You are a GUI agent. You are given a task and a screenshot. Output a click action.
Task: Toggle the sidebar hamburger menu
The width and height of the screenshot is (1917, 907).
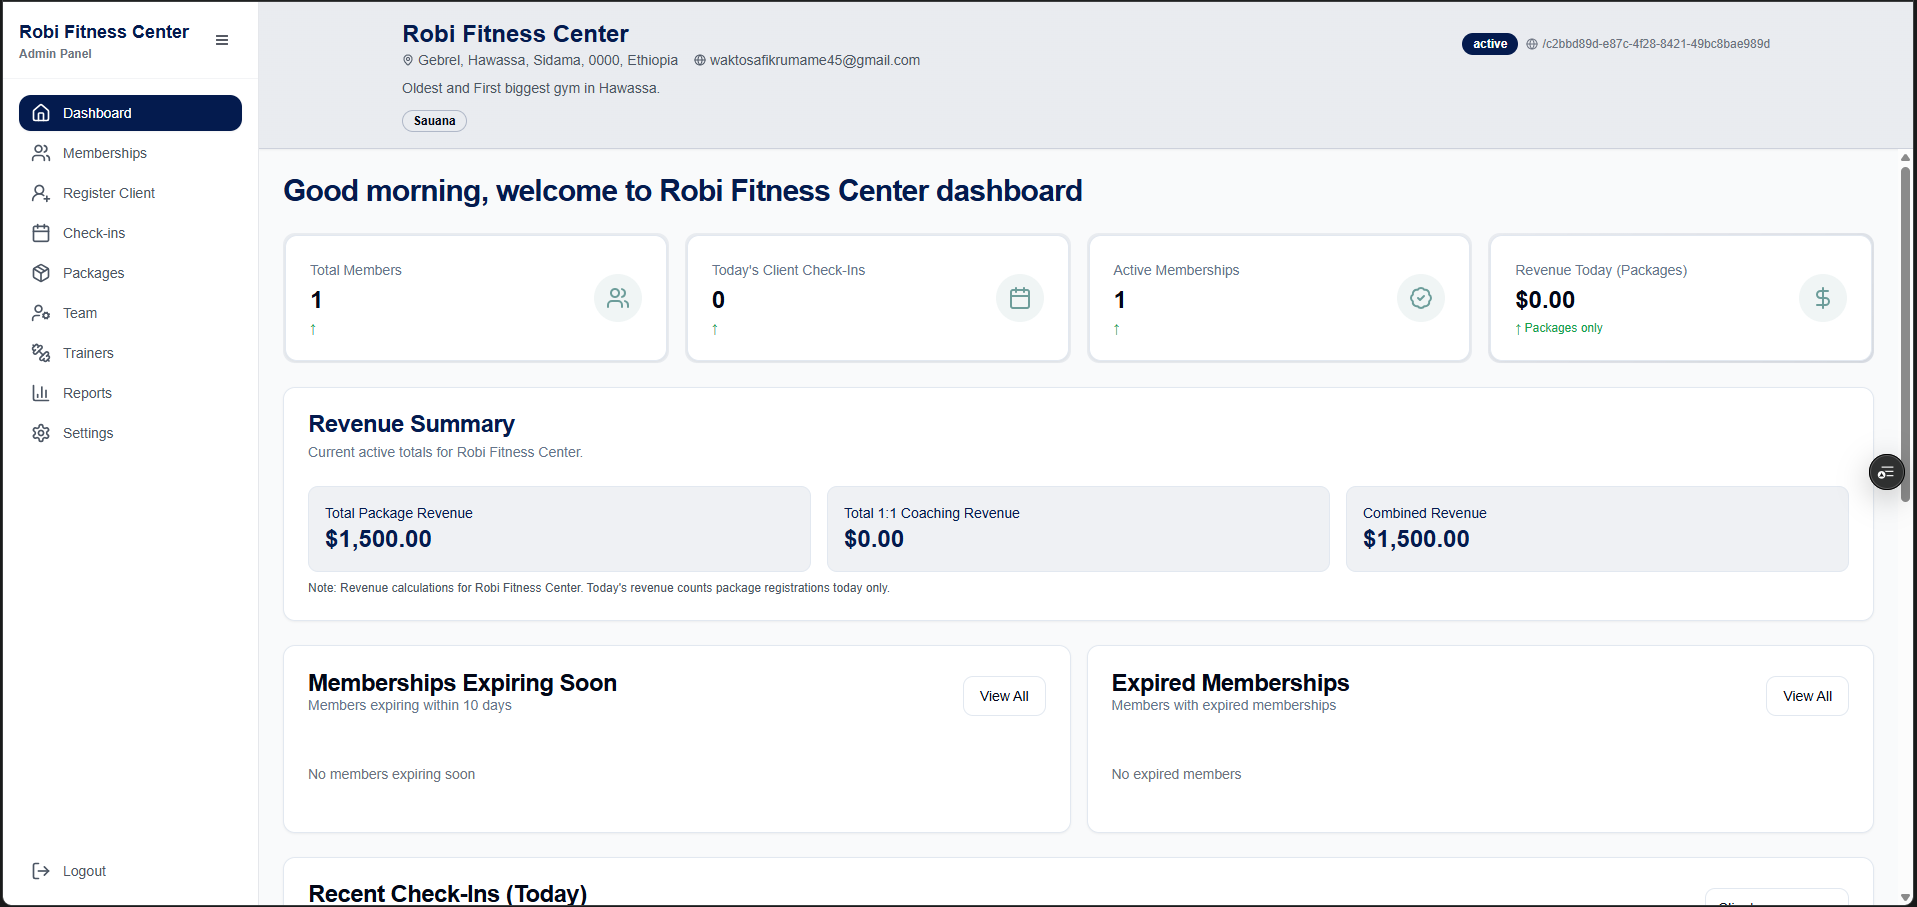(x=222, y=40)
